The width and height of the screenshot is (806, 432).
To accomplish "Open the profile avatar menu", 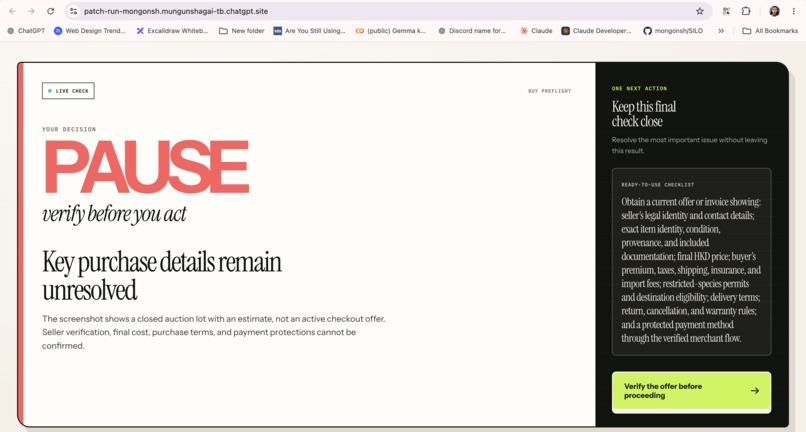I will pyautogui.click(x=774, y=11).
